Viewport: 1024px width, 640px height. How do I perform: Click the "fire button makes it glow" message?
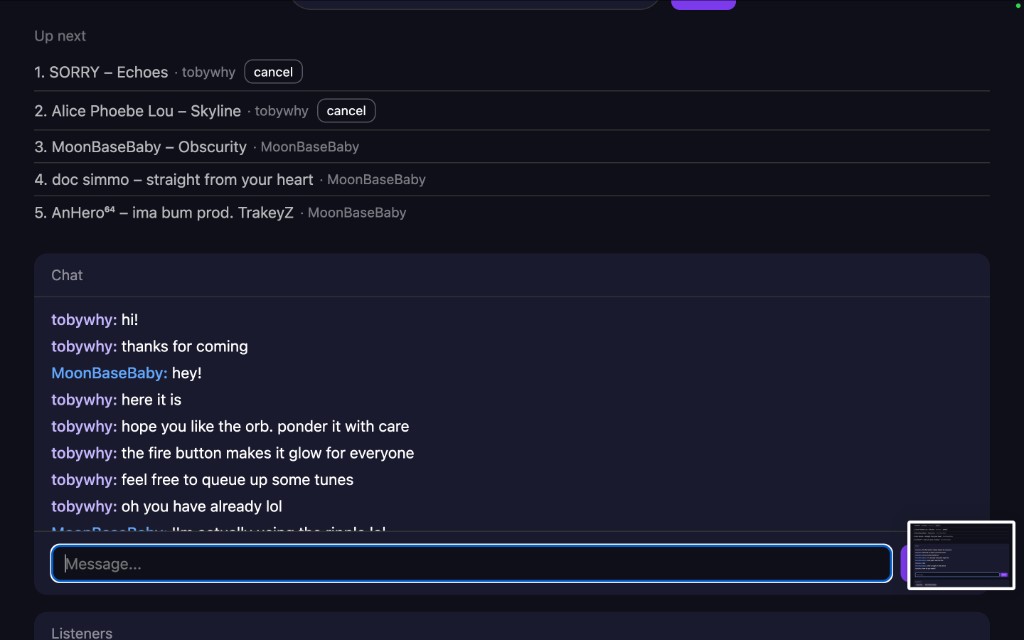click(x=267, y=453)
